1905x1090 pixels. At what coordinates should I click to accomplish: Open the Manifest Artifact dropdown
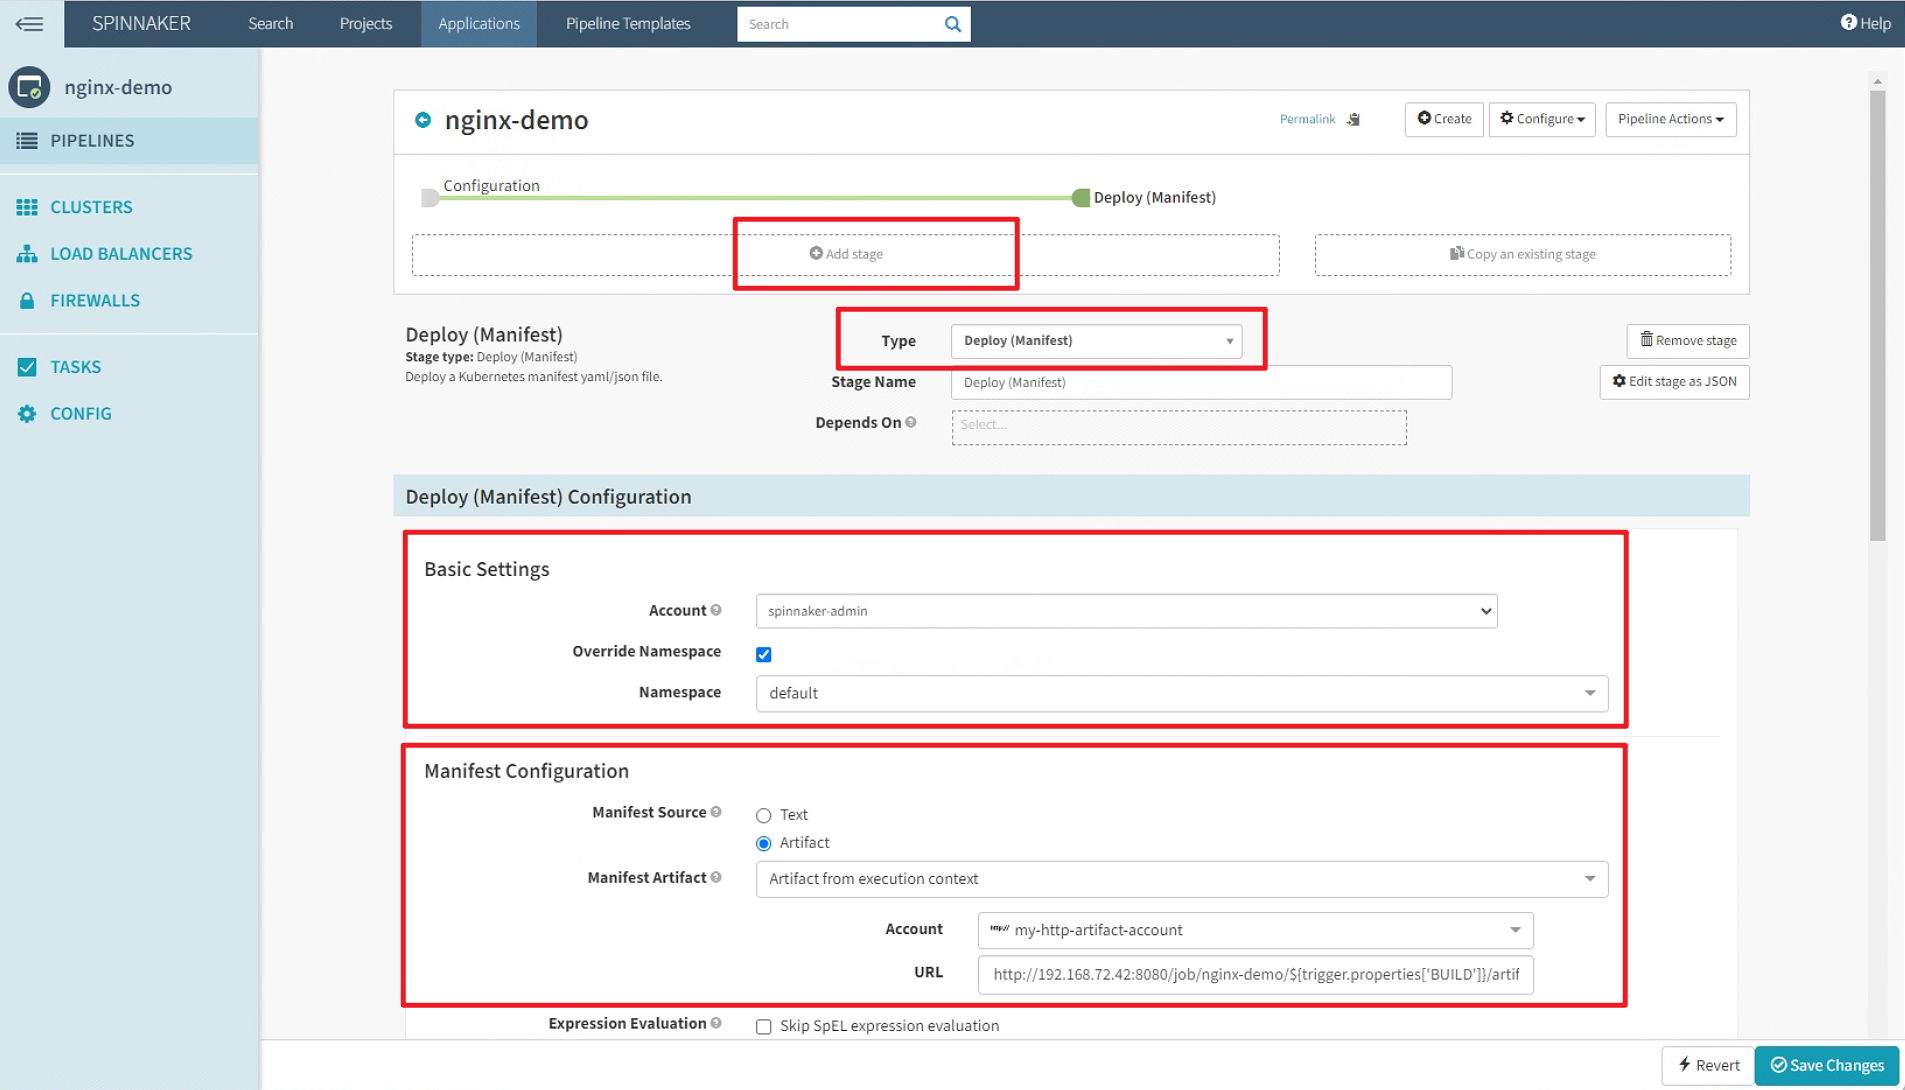(1182, 879)
